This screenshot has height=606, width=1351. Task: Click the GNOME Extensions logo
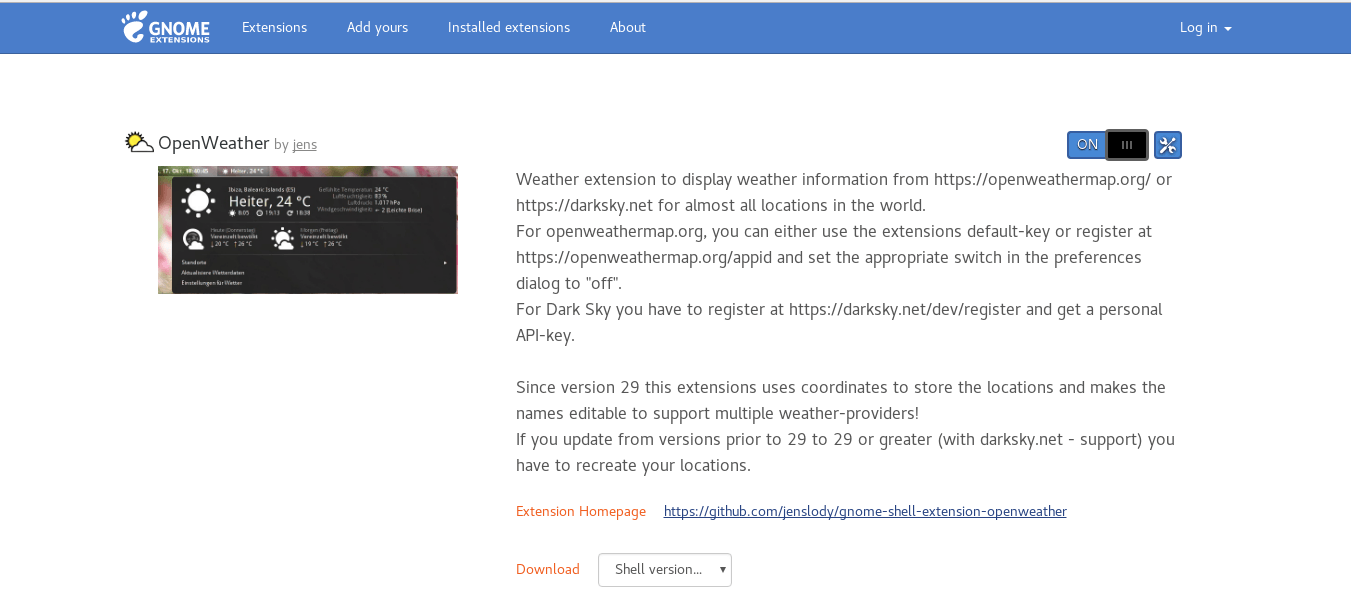166,27
